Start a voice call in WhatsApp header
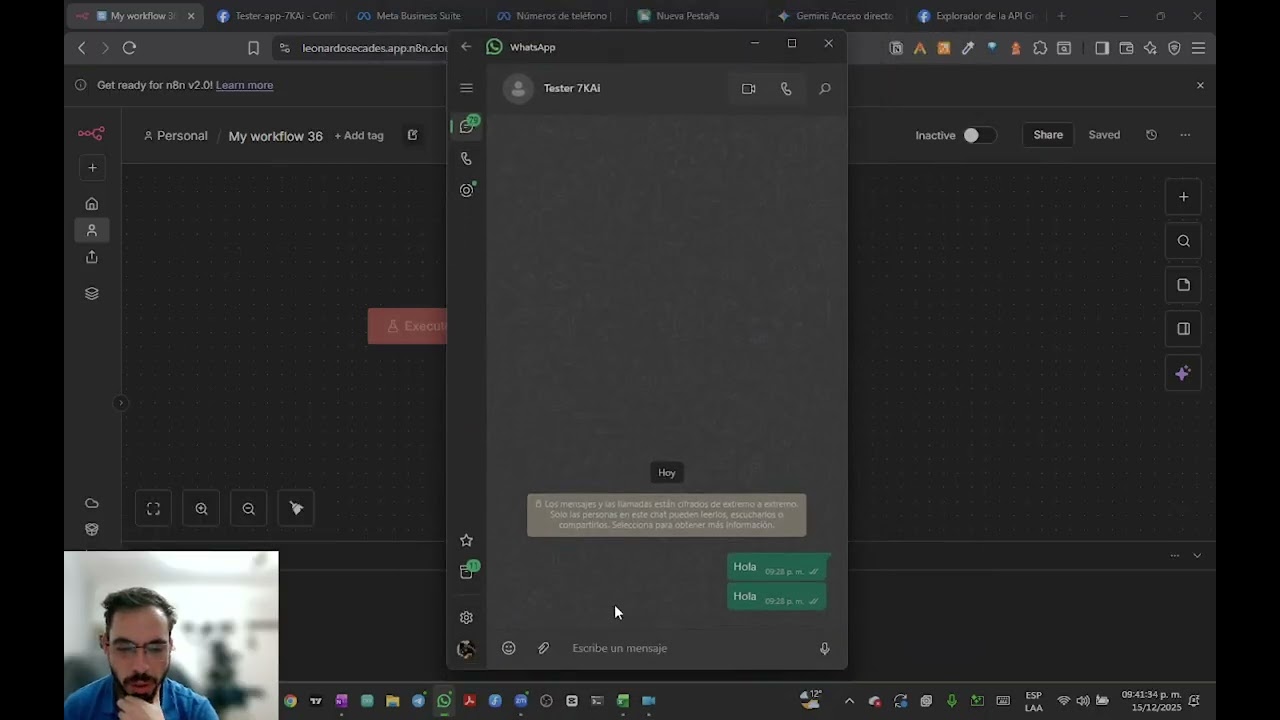The height and width of the screenshot is (720, 1280). tap(786, 89)
